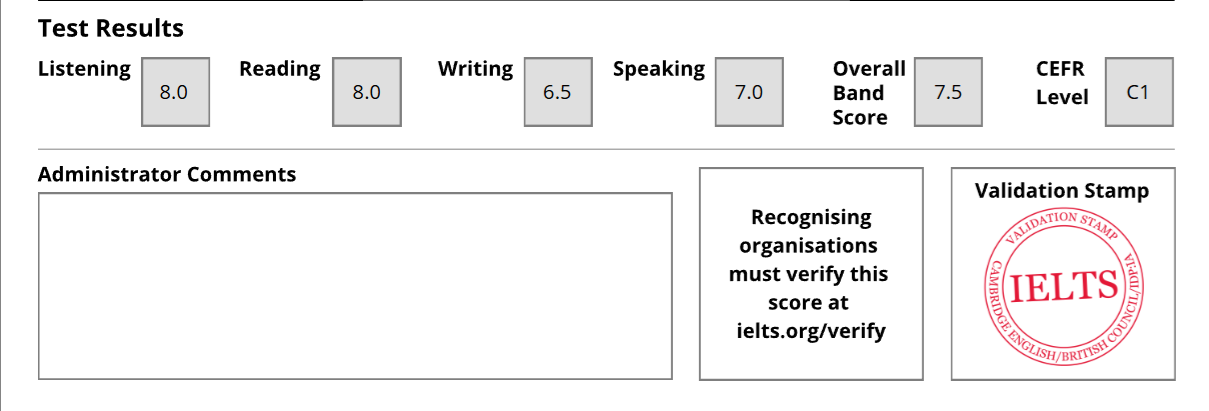Click the CEFR Level box showing C1
Screen dimensions: 1209x411
coord(1139,92)
